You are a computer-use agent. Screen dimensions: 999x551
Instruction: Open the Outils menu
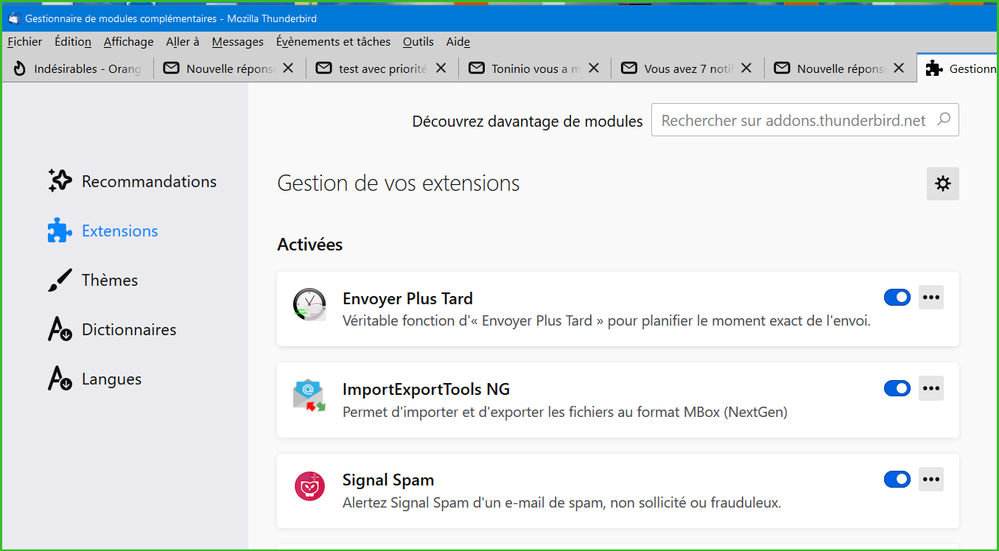tap(418, 42)
